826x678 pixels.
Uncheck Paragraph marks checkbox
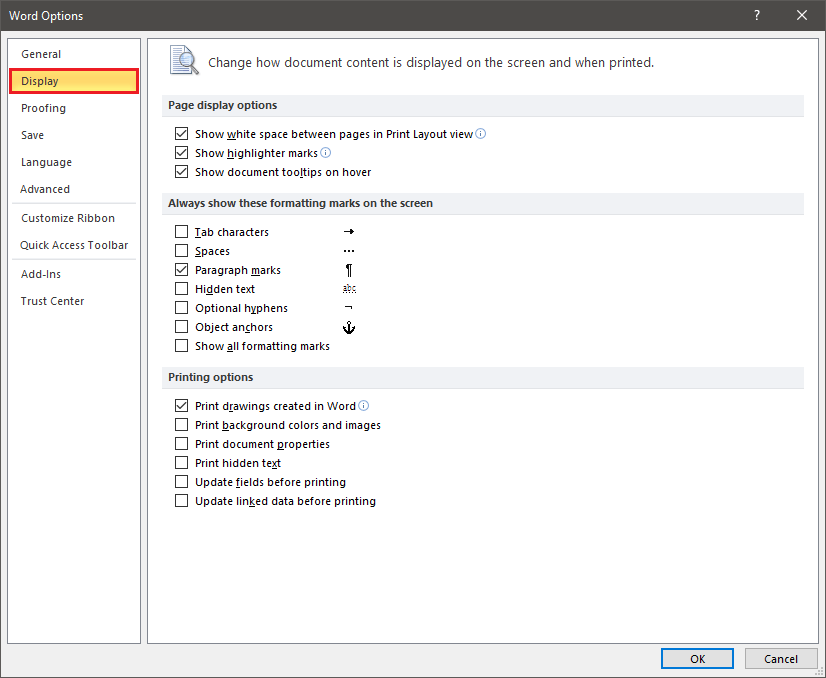pos(181,270)
